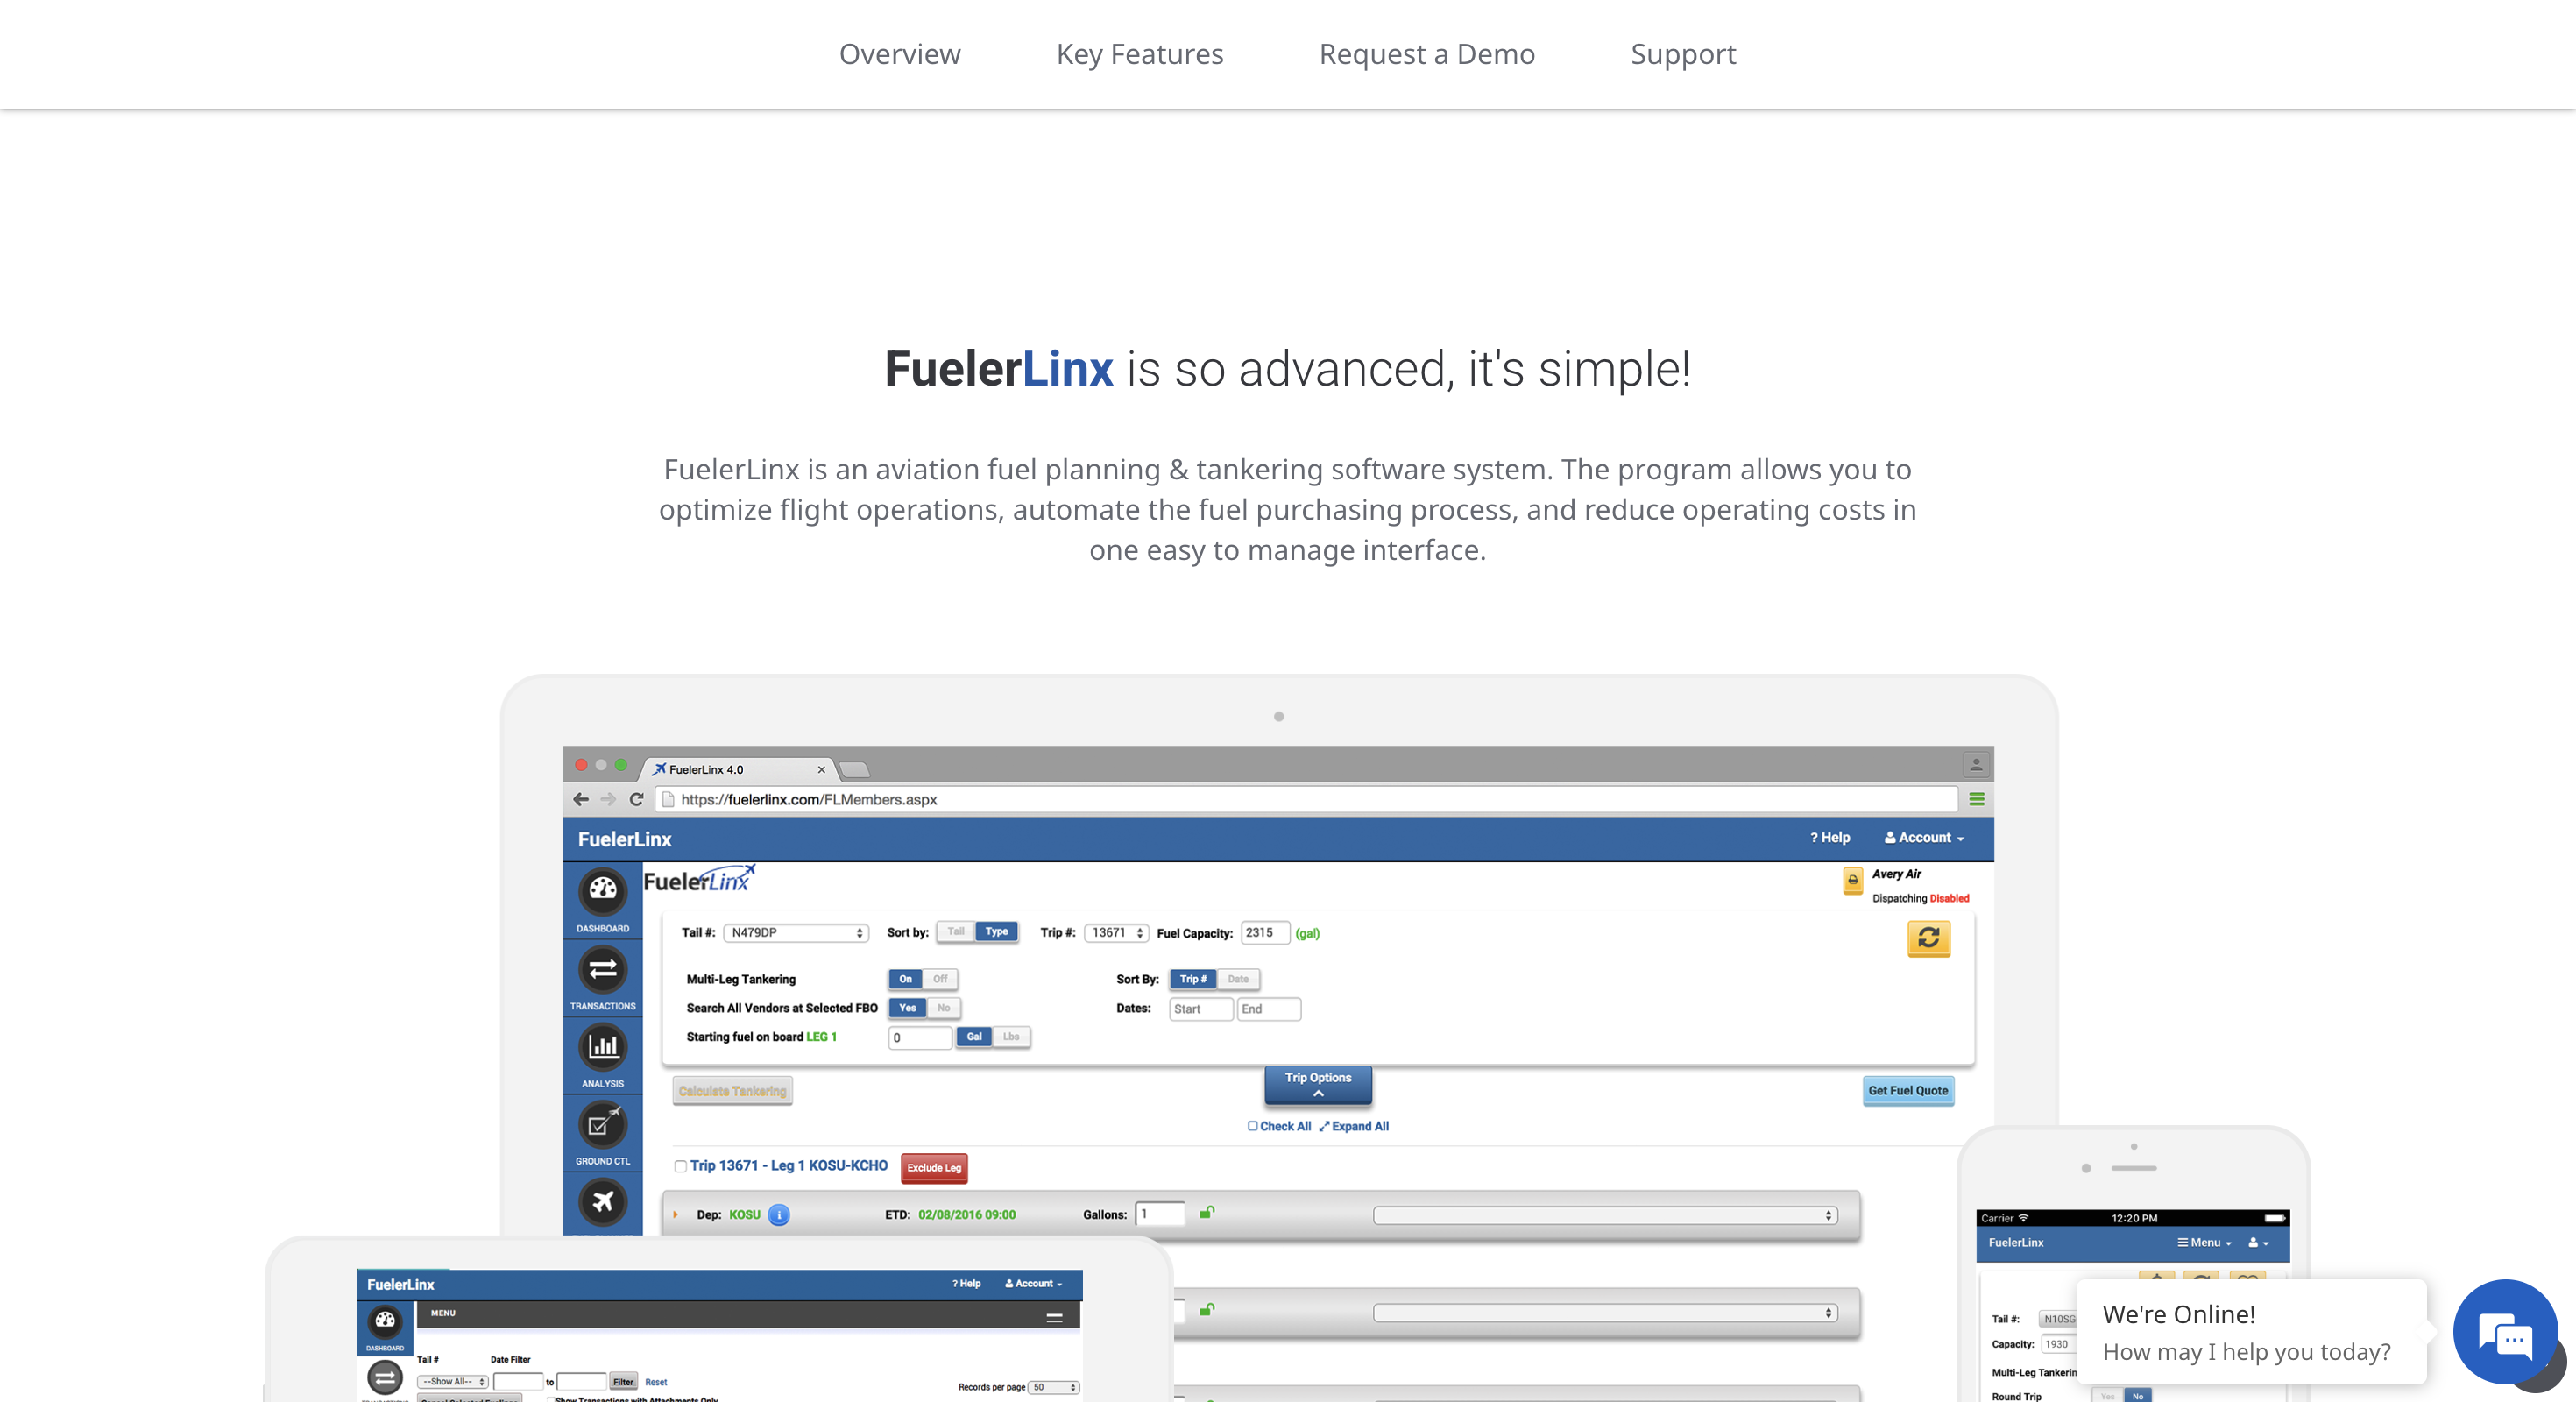Click the Expand All link

pos(1354,1126)
